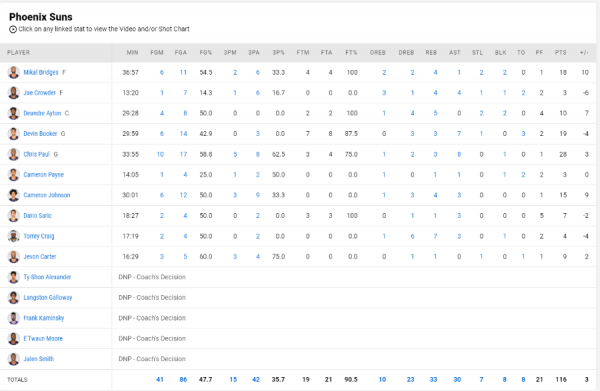The image size is (600, 391).
Task: View team total 42 three-point attempts
Action: click(256, 380)
